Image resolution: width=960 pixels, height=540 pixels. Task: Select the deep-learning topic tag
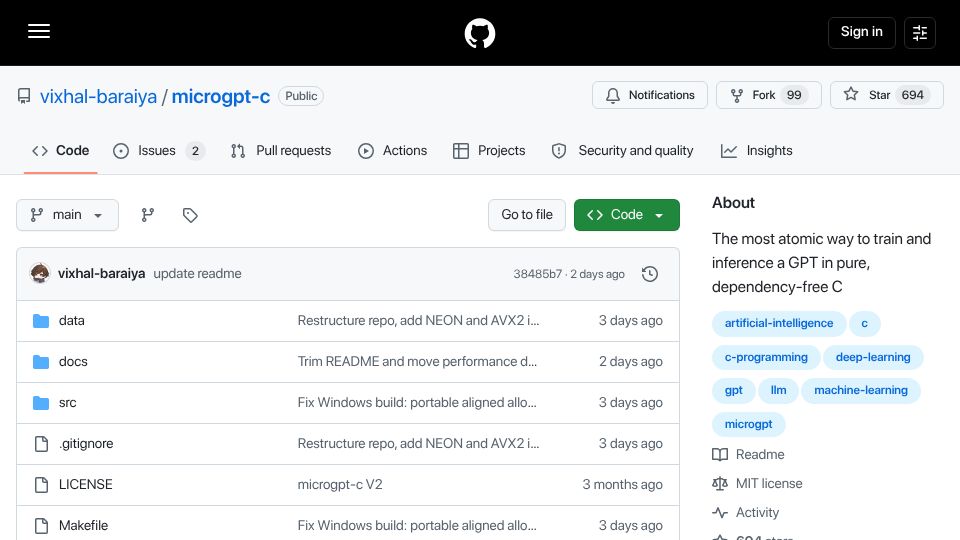pyautogui.click(x=873, y=357)
